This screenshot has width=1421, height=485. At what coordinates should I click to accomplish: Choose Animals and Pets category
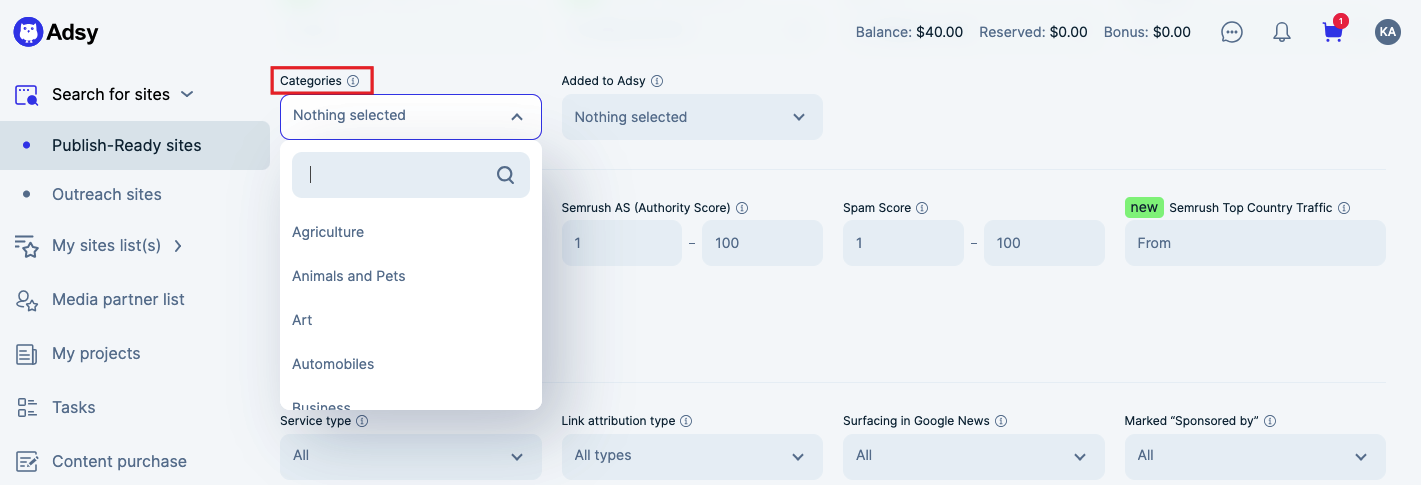coord(348,276)
